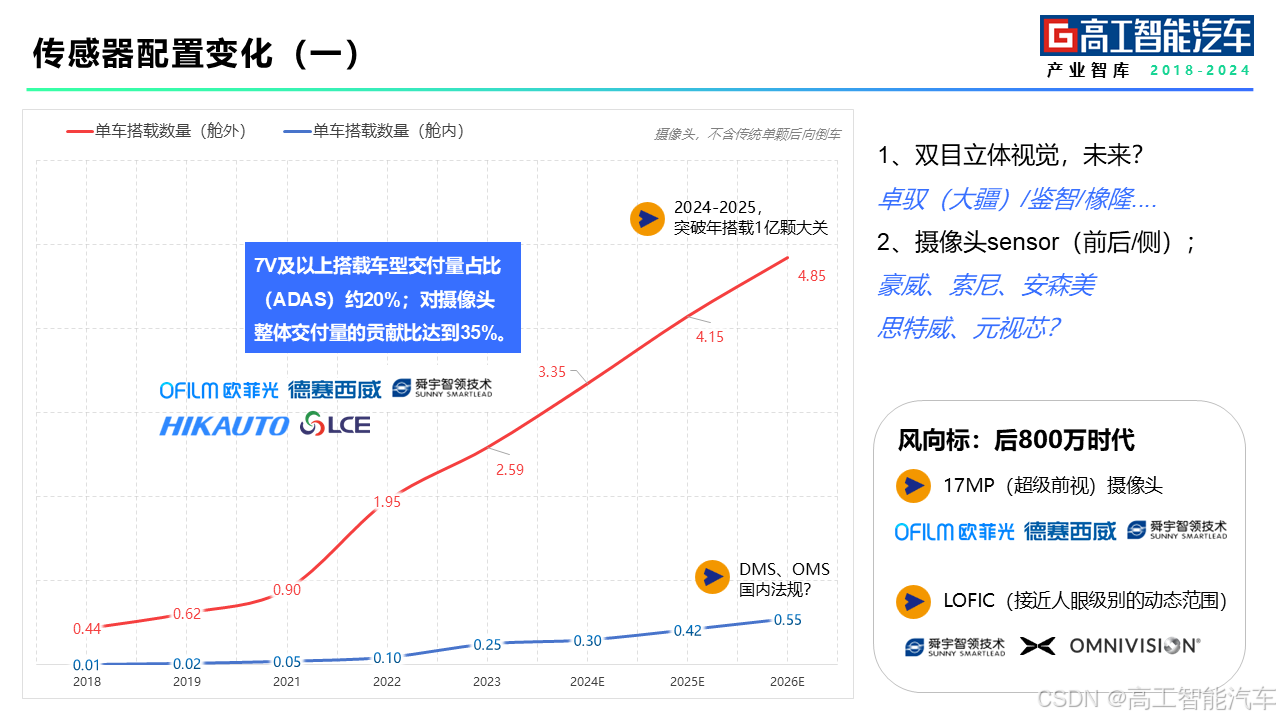1280x720 pixels.
Task: Click the red data label 2.59
Action: [510, 469]
